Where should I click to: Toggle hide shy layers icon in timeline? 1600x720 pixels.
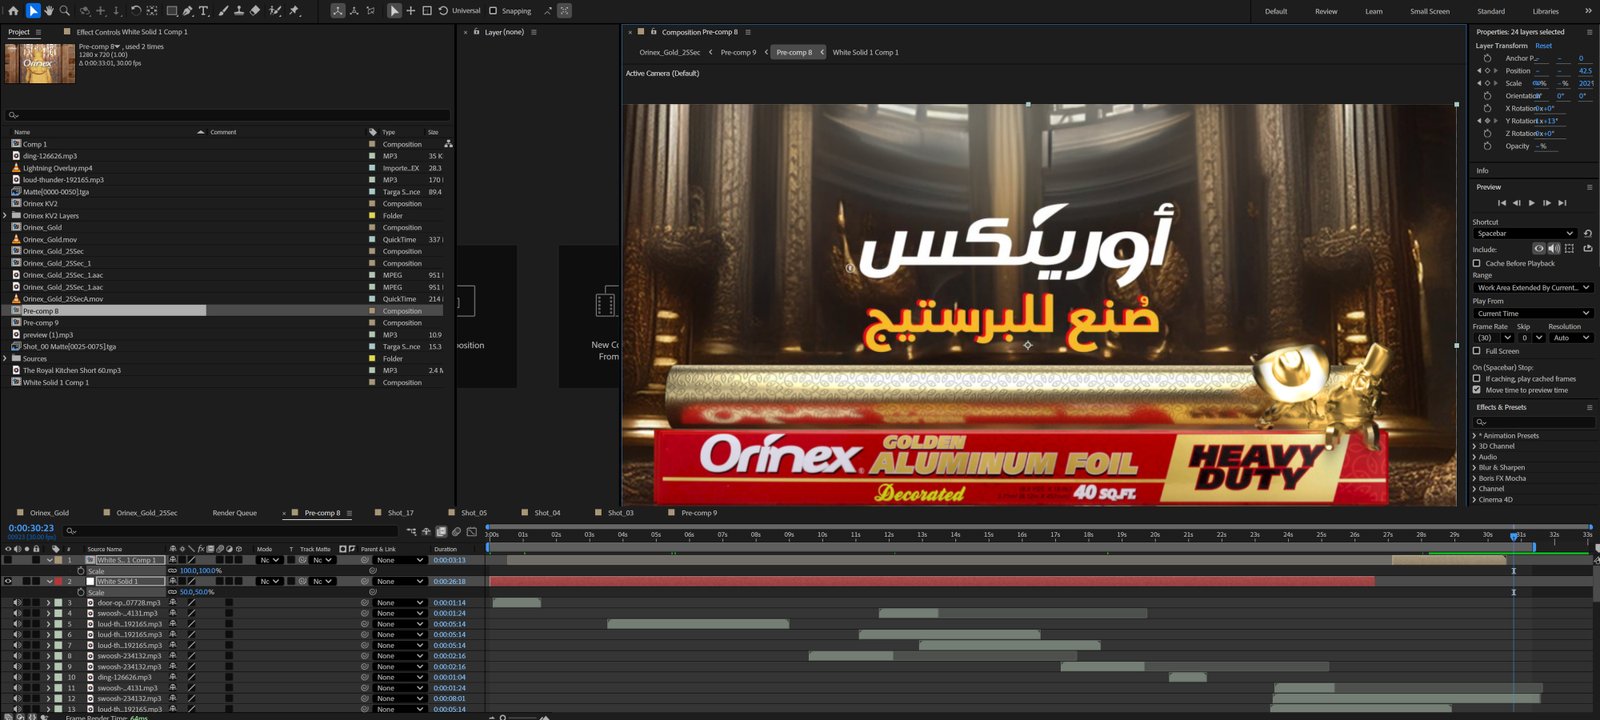pyautogui.click(x=426, y=531)
